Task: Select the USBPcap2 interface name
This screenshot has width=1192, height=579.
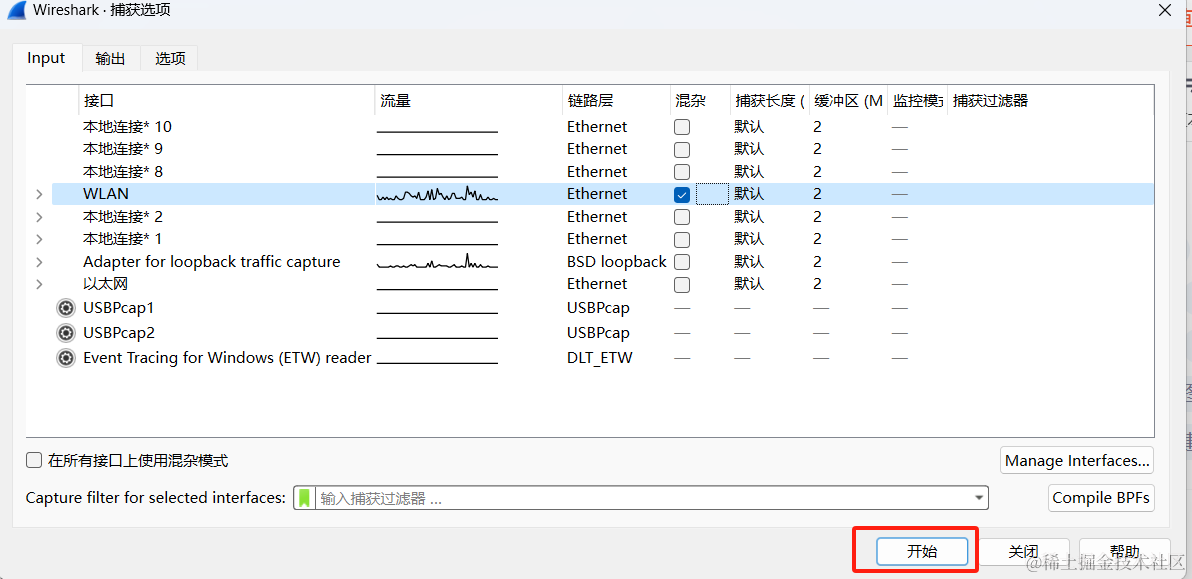Action: (119, 333)
